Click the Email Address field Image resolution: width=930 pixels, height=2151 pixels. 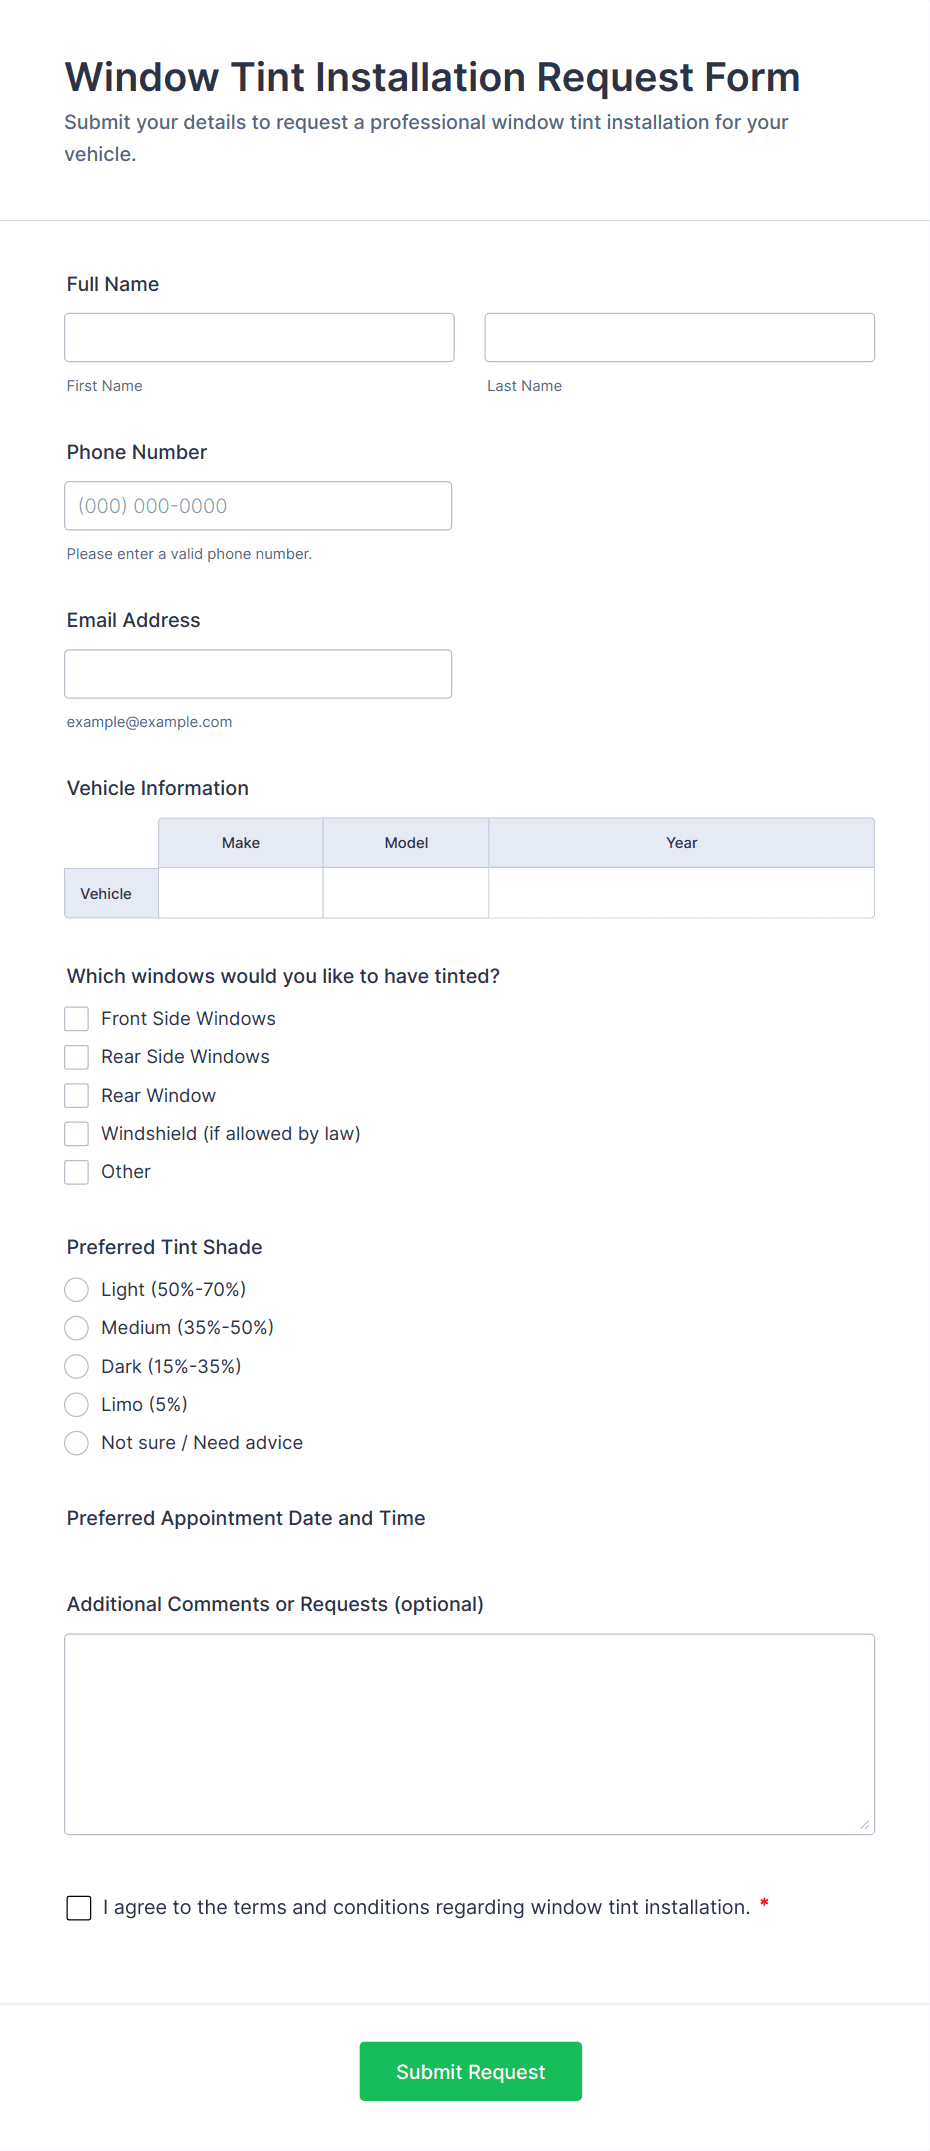pos(258,673)
